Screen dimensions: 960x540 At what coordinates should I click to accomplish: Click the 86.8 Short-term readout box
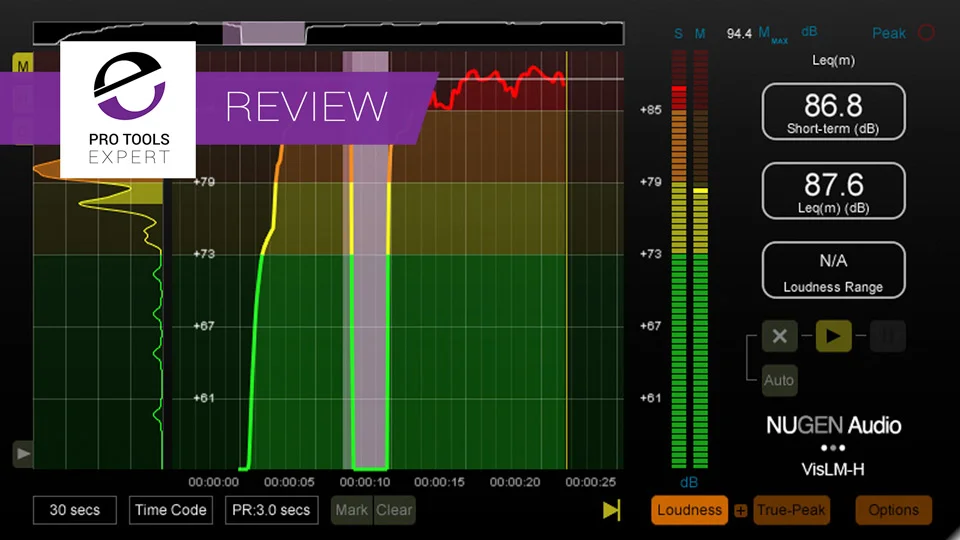click(x=833, y=111)
